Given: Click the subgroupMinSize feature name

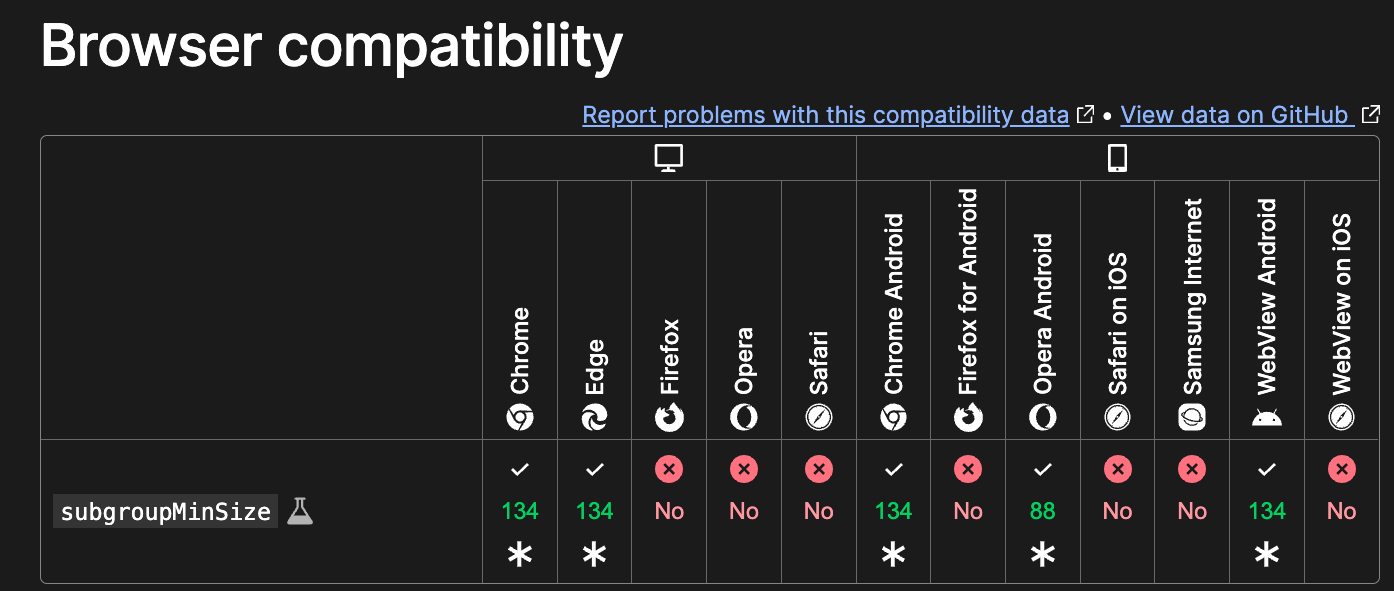Looking at the screenshot, I should (165, 512).
